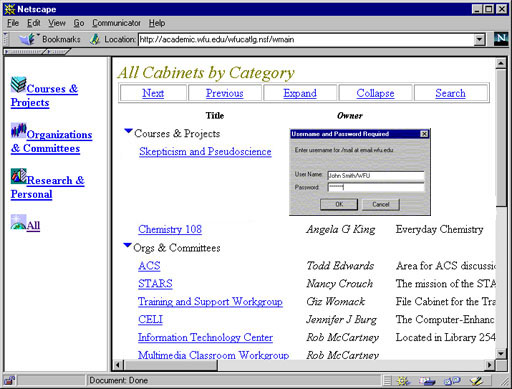This screenshot has width=512, height=389.
Task: Click the Organizations & Committees sidebar link
Action: coord(51,141)
